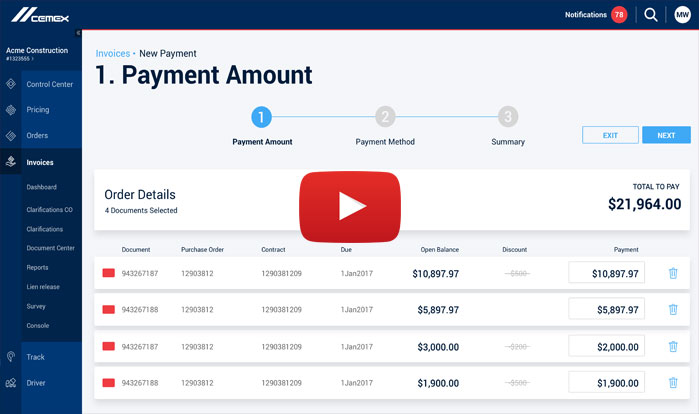
Task: Click the red flag of the $1,900.00 row
Action: click(x=108, y=383)
